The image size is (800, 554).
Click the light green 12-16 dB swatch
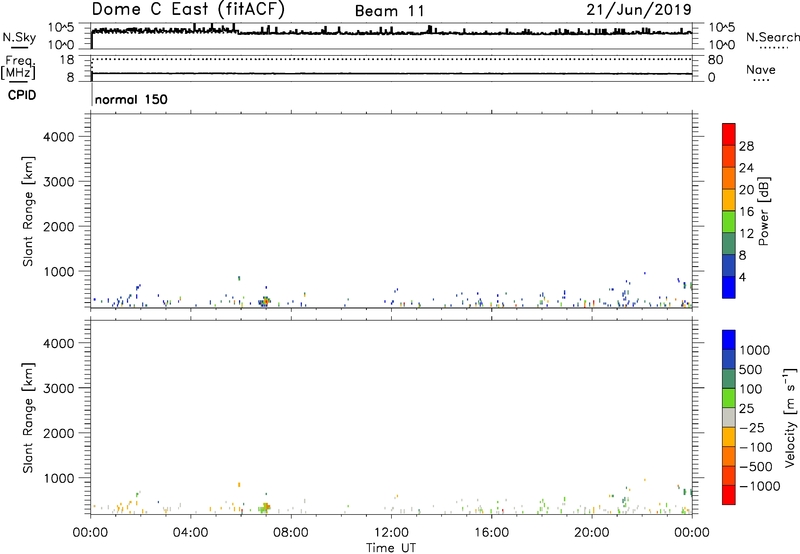(x=729, y=222)
